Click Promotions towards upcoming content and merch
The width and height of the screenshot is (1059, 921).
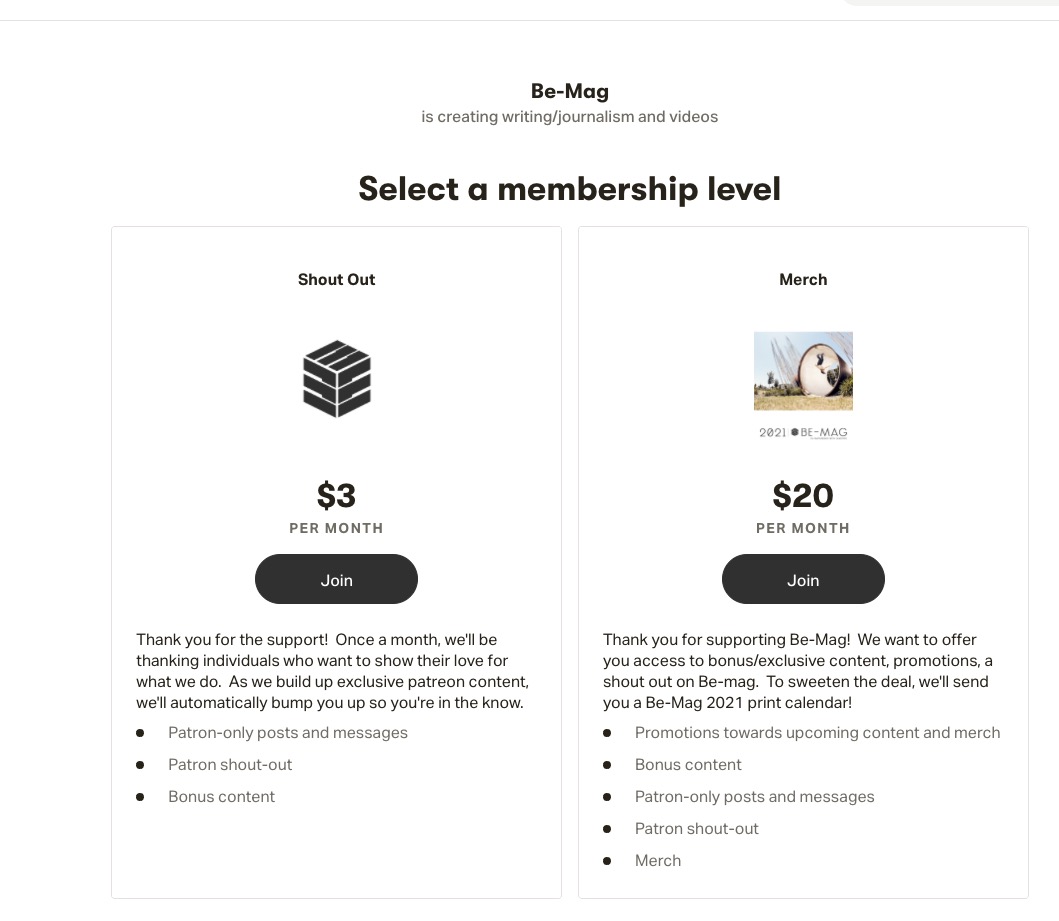817,733
